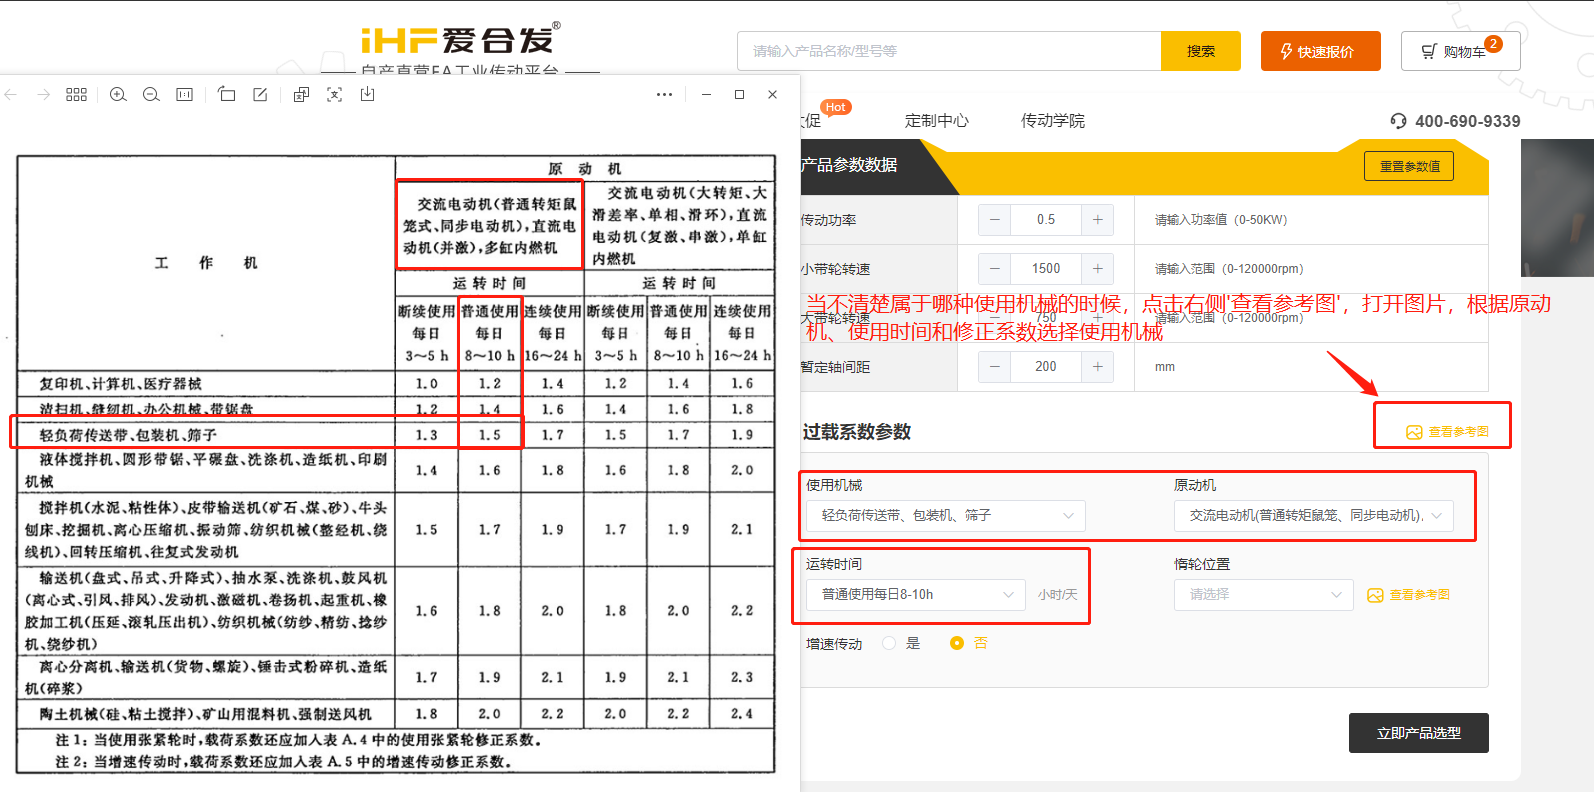
Task: Select 否 for 增速传动
Action: click(957, 643)
